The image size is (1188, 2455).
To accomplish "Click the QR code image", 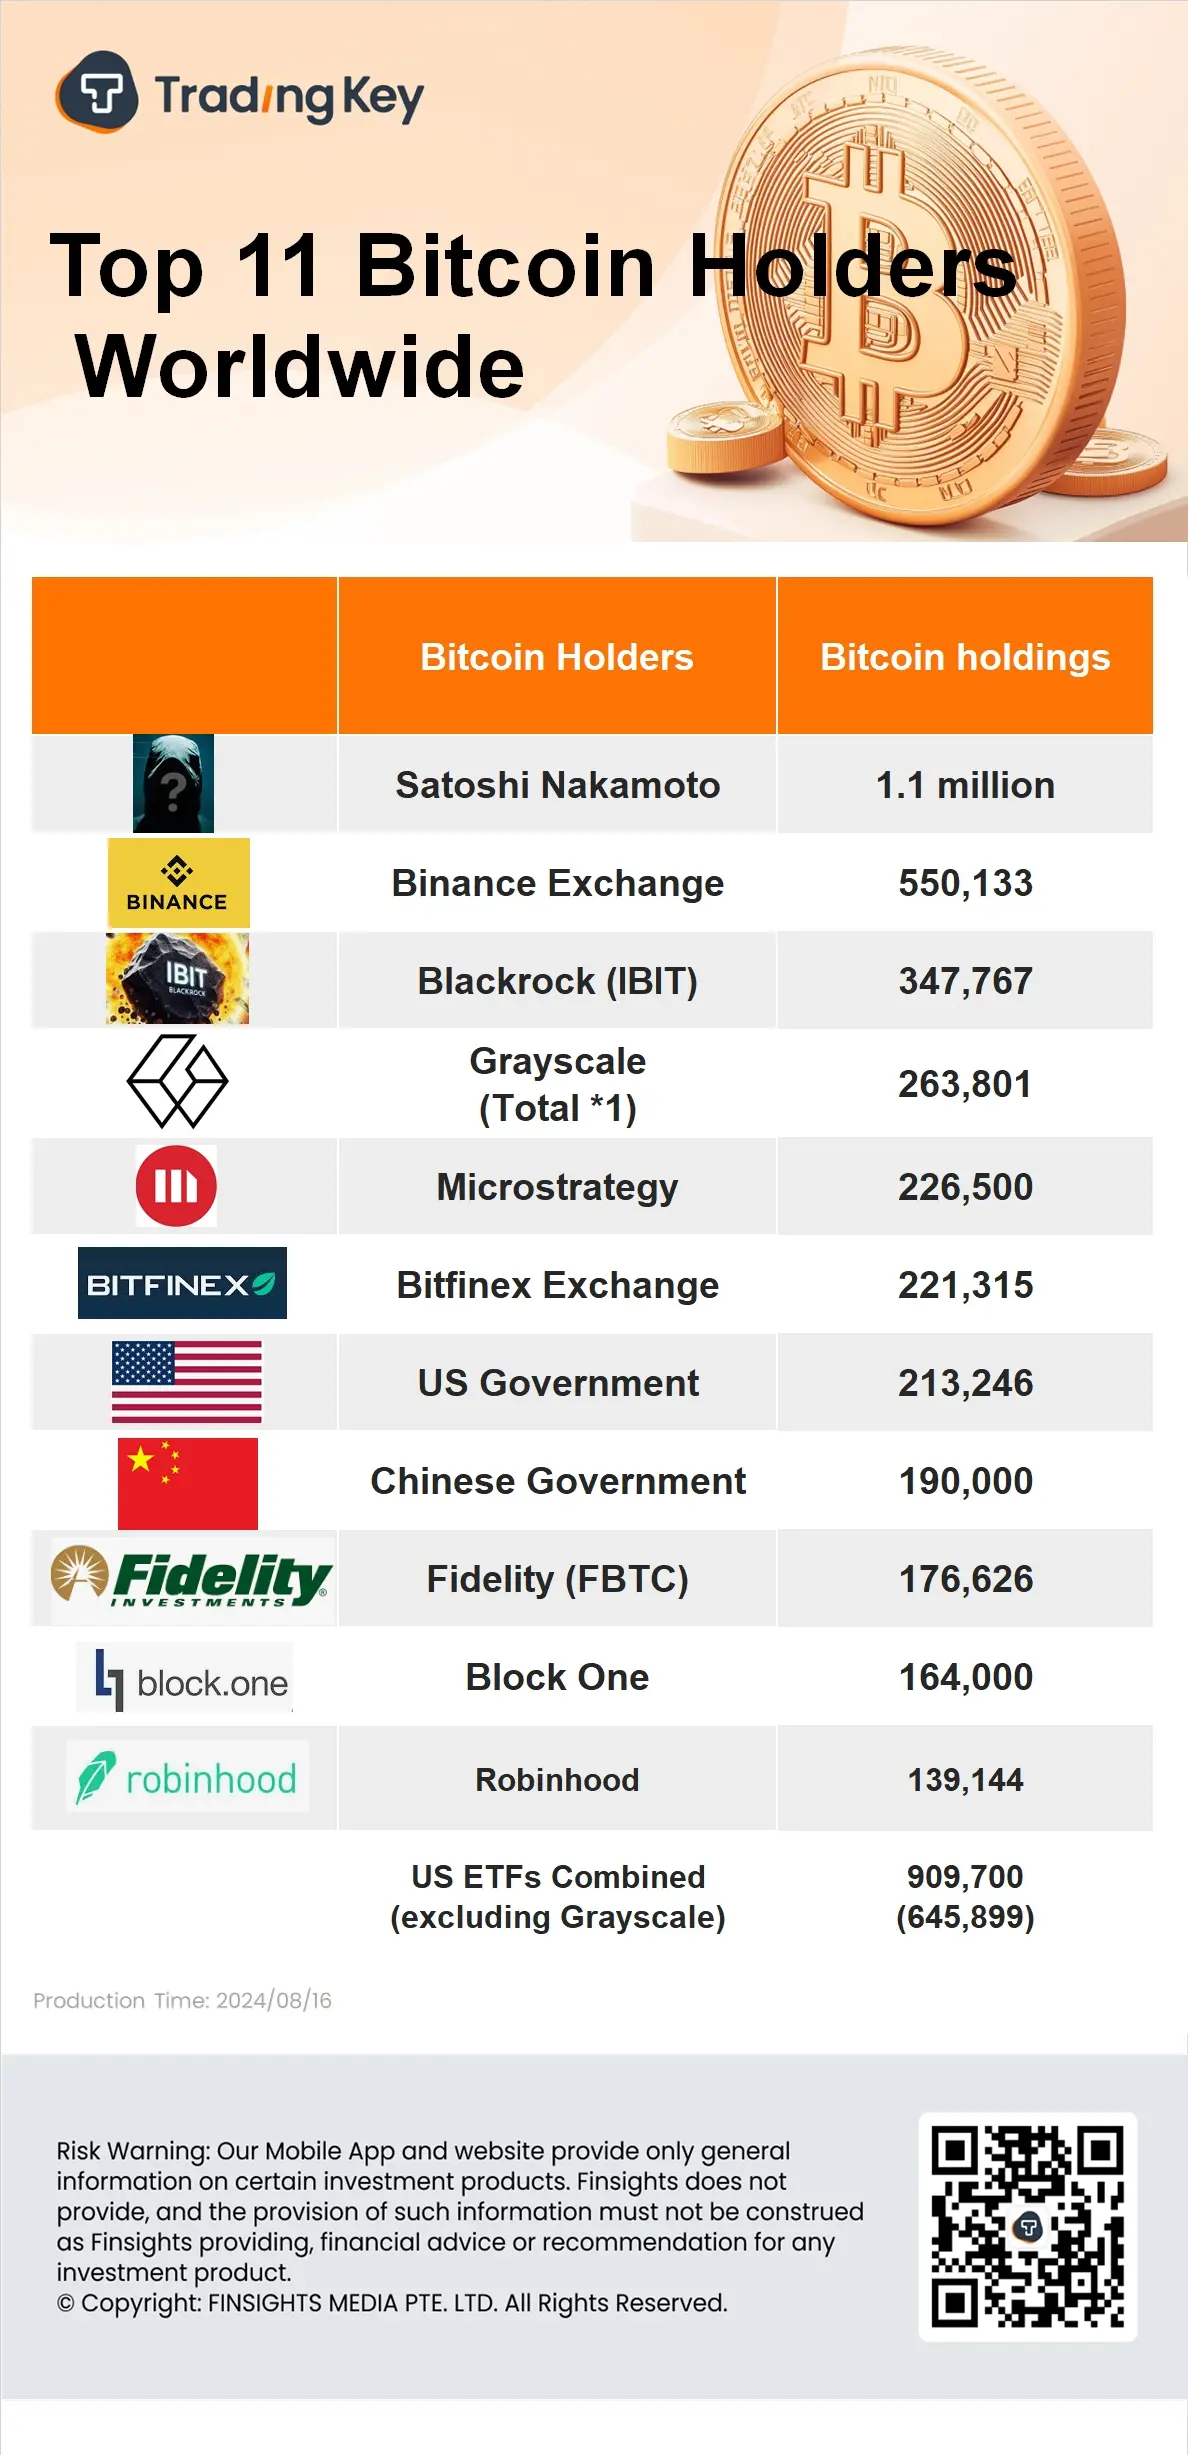I will [x=1027, y=2227].
